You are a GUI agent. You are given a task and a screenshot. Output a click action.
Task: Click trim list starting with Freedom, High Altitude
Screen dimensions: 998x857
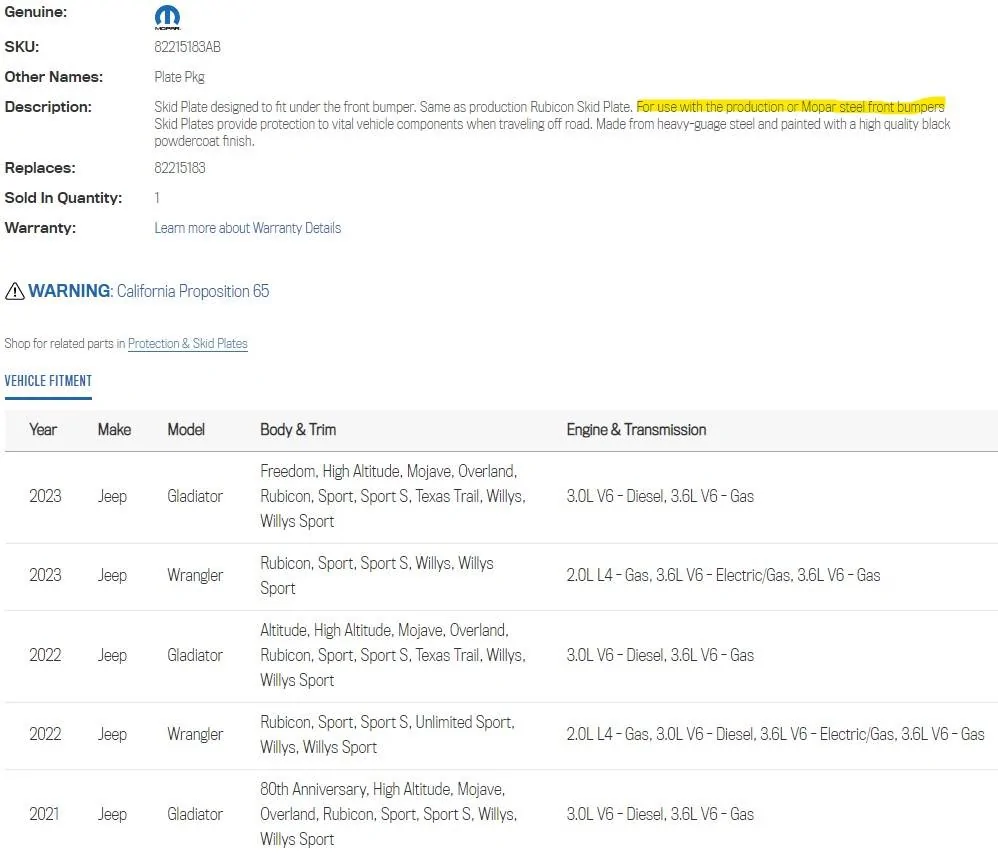tap(393, 497)
